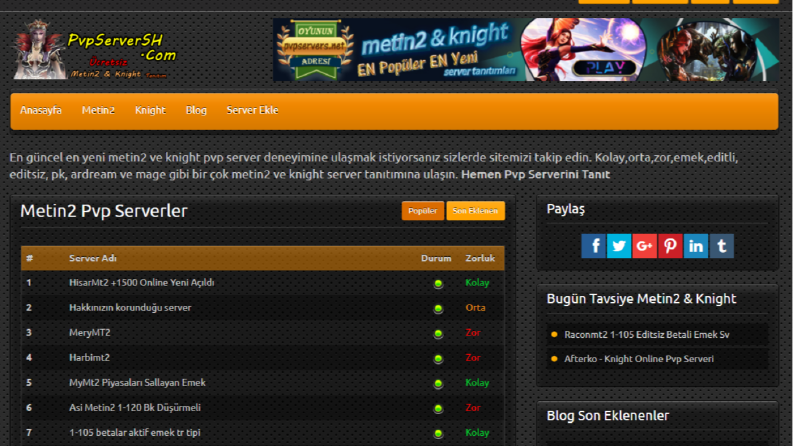Open MyMt2 Piyasaları Sallayan Emek

[x=137, y=383]
